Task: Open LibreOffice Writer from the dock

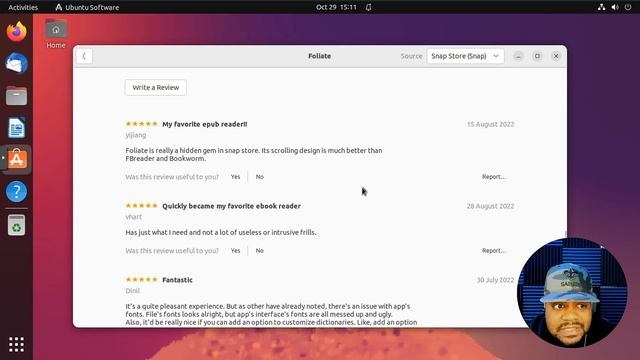Action: (16, 127)
